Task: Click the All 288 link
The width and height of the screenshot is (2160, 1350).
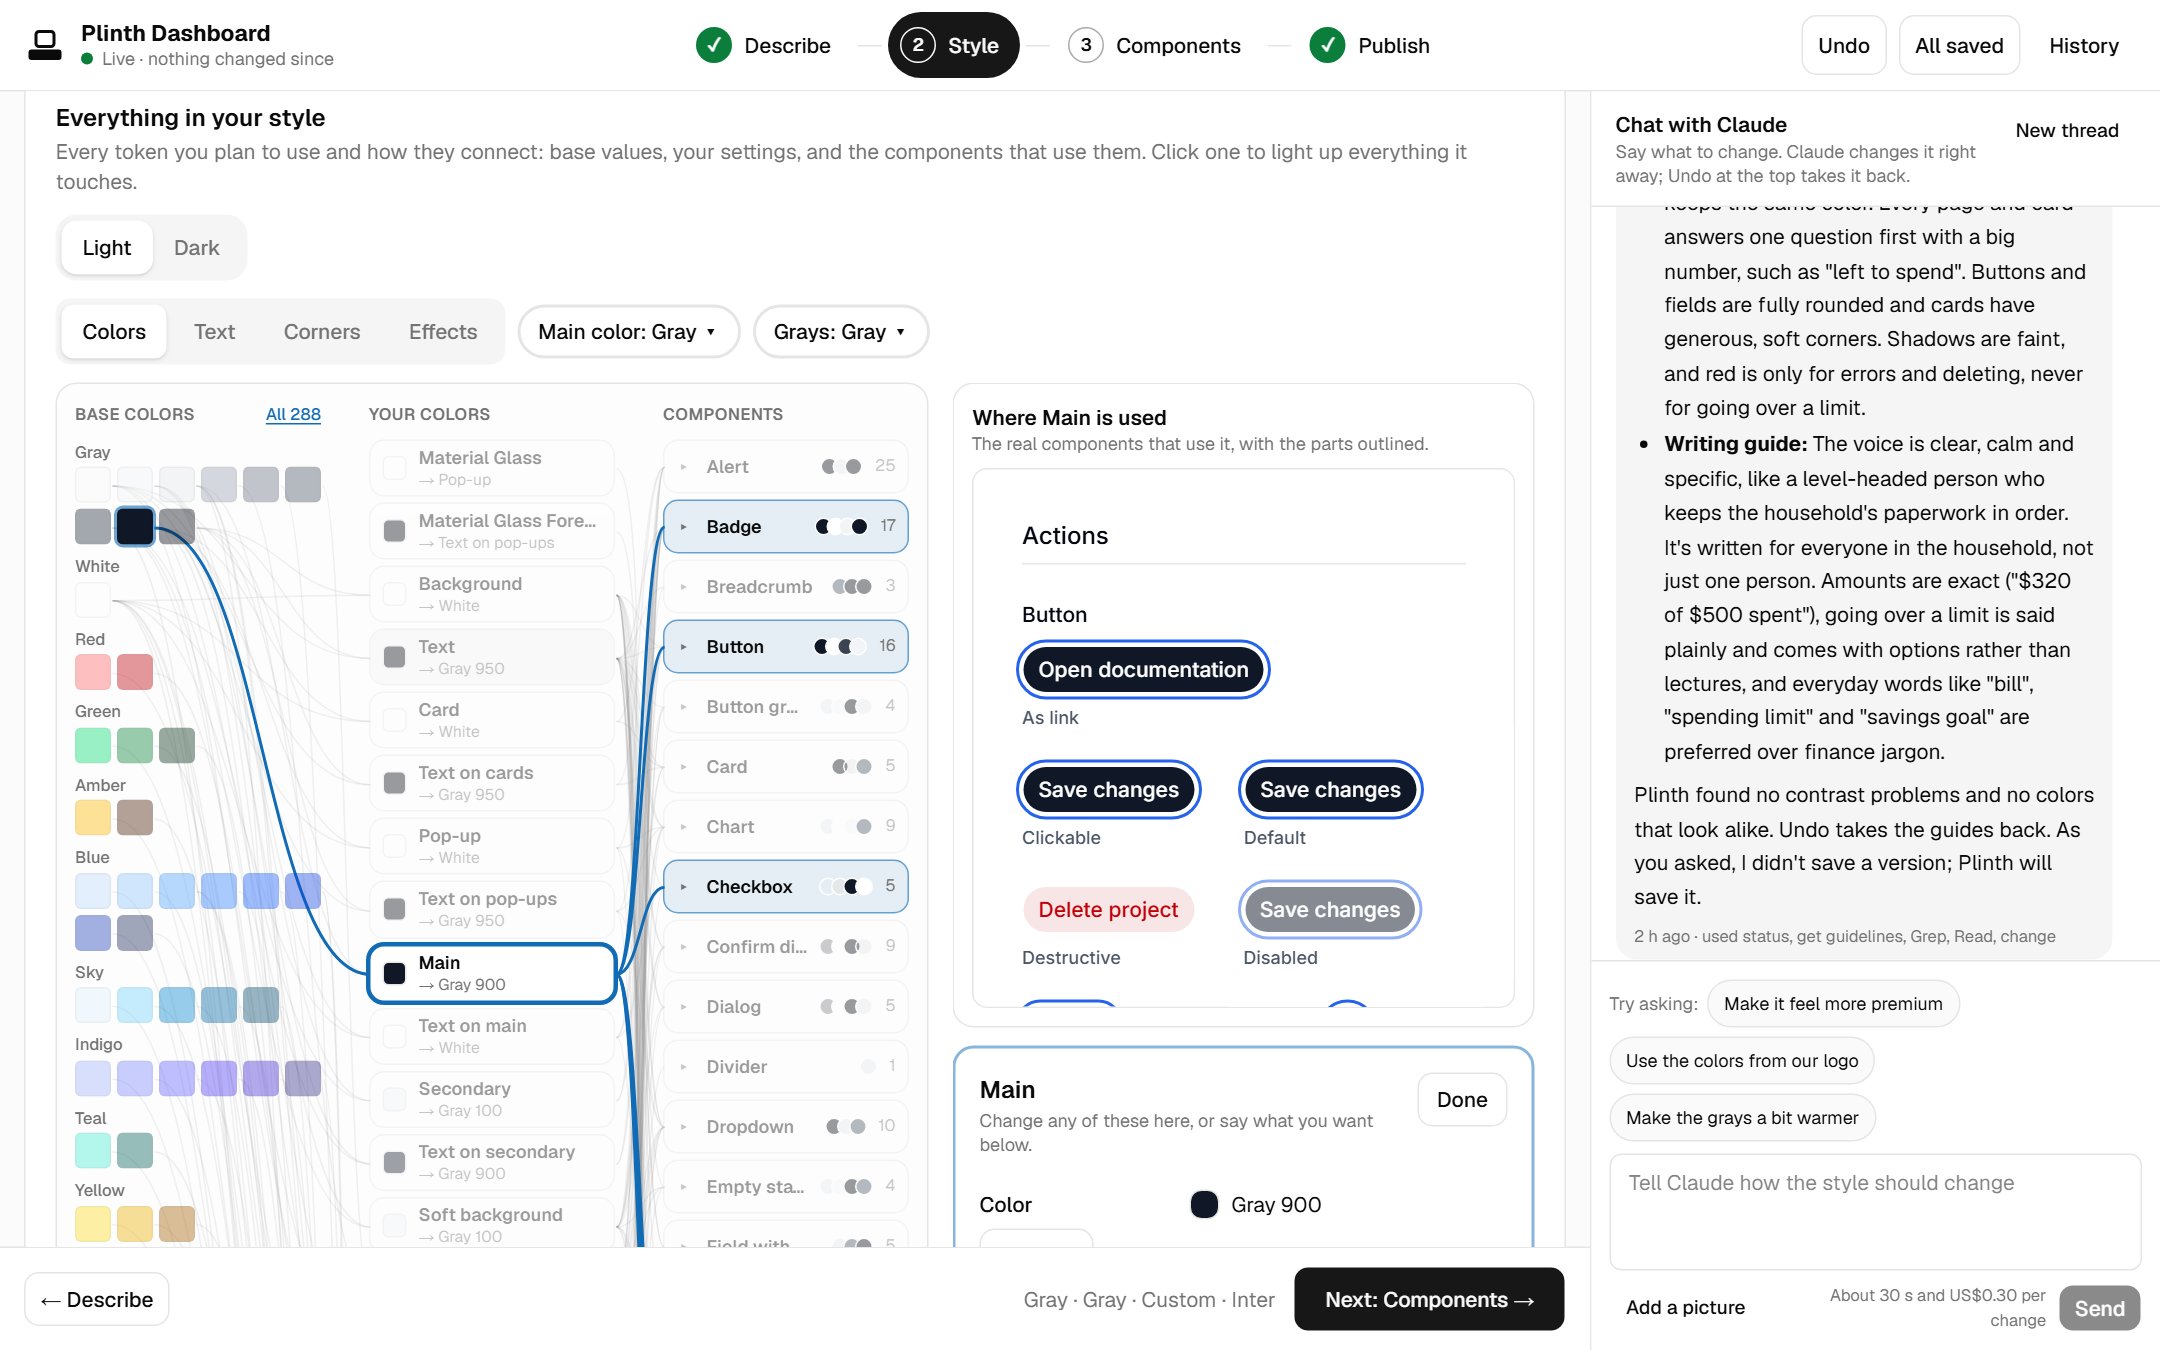Action: [293, 414]
